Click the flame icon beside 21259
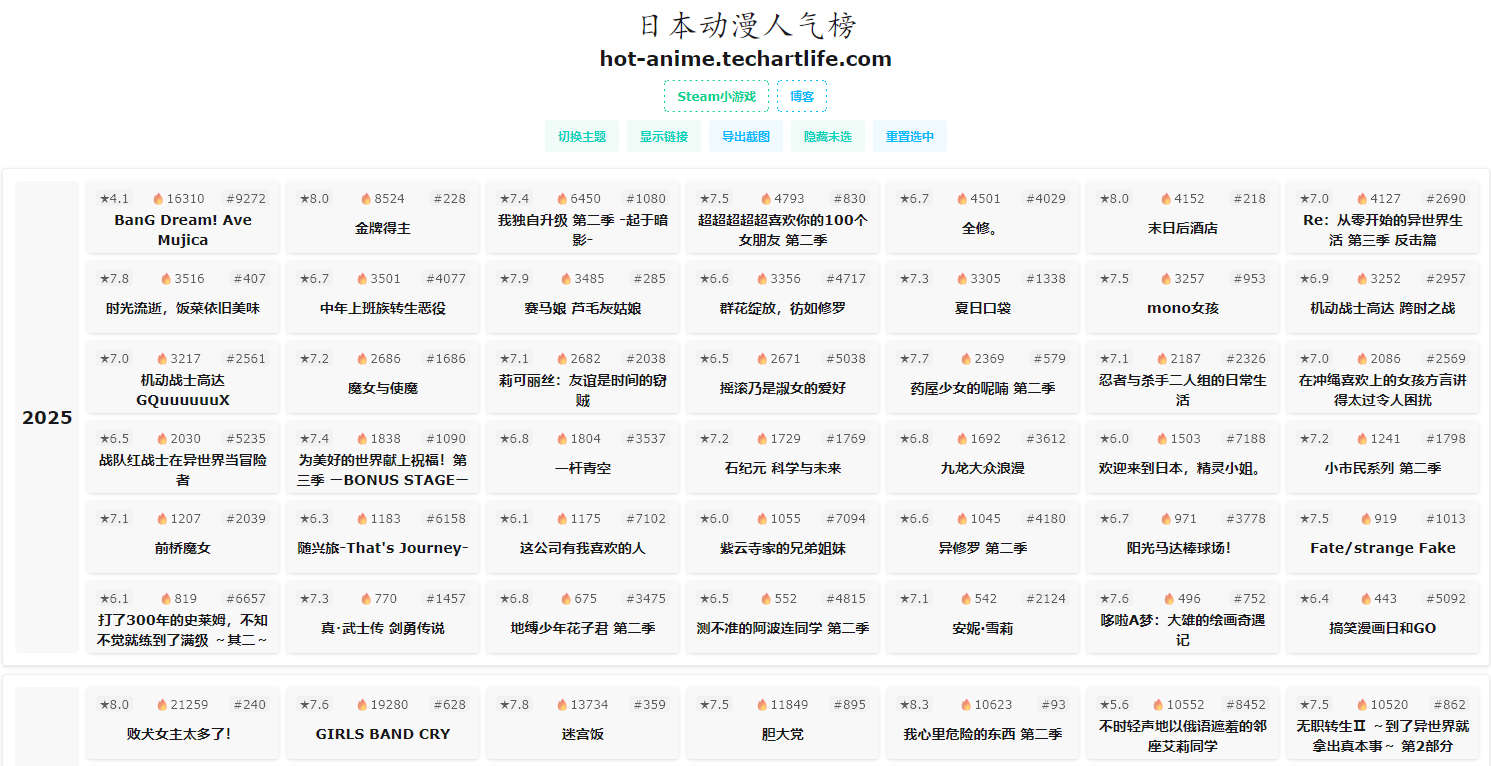This screenshot has width=1491, height=766. 162,705
